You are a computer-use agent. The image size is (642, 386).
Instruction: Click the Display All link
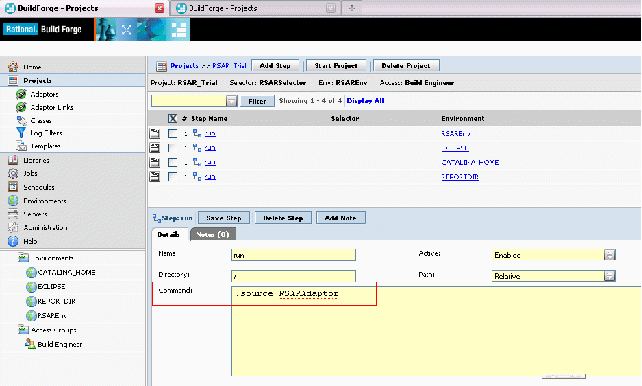coord(365,100)
